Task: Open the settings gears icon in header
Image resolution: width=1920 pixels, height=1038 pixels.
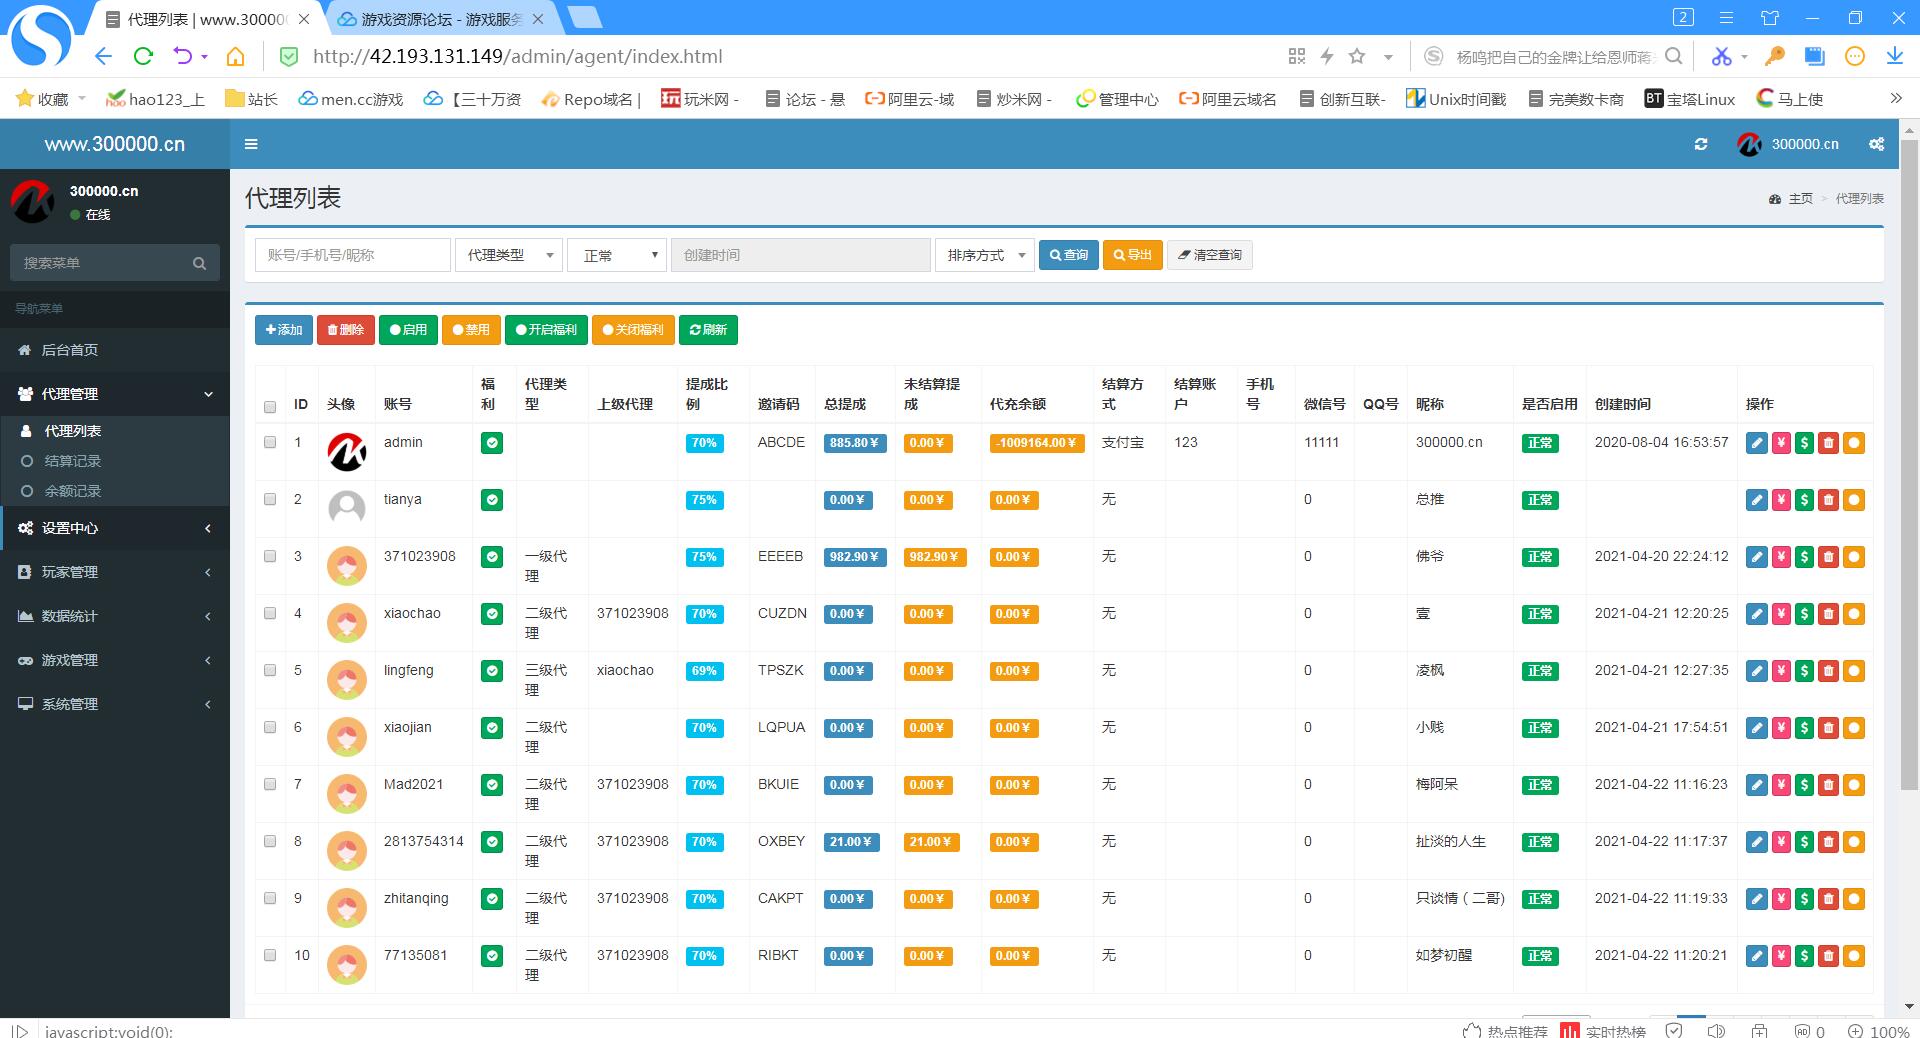Action: [x=1876, y=144]
